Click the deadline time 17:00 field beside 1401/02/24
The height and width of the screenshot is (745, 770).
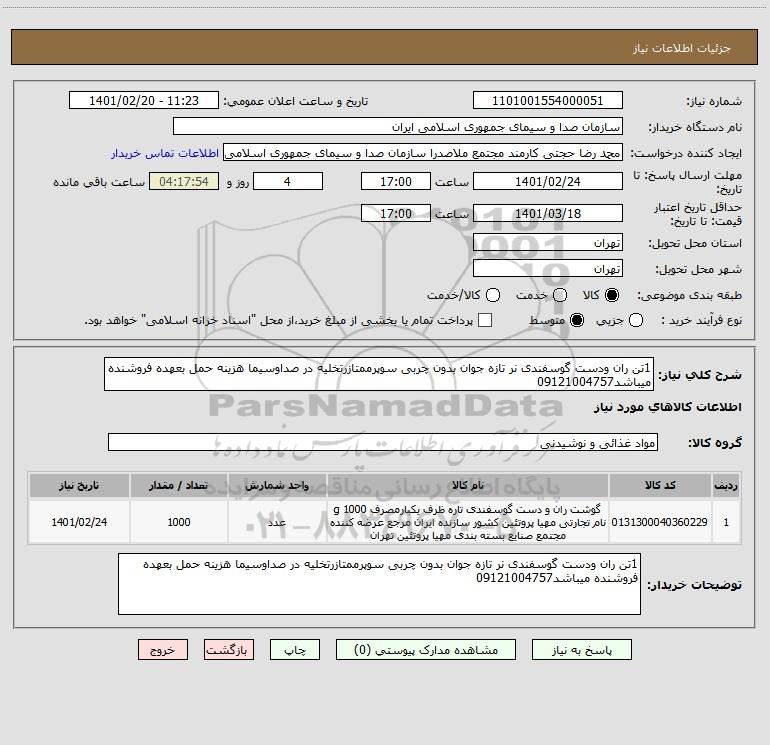click(396, 181)
